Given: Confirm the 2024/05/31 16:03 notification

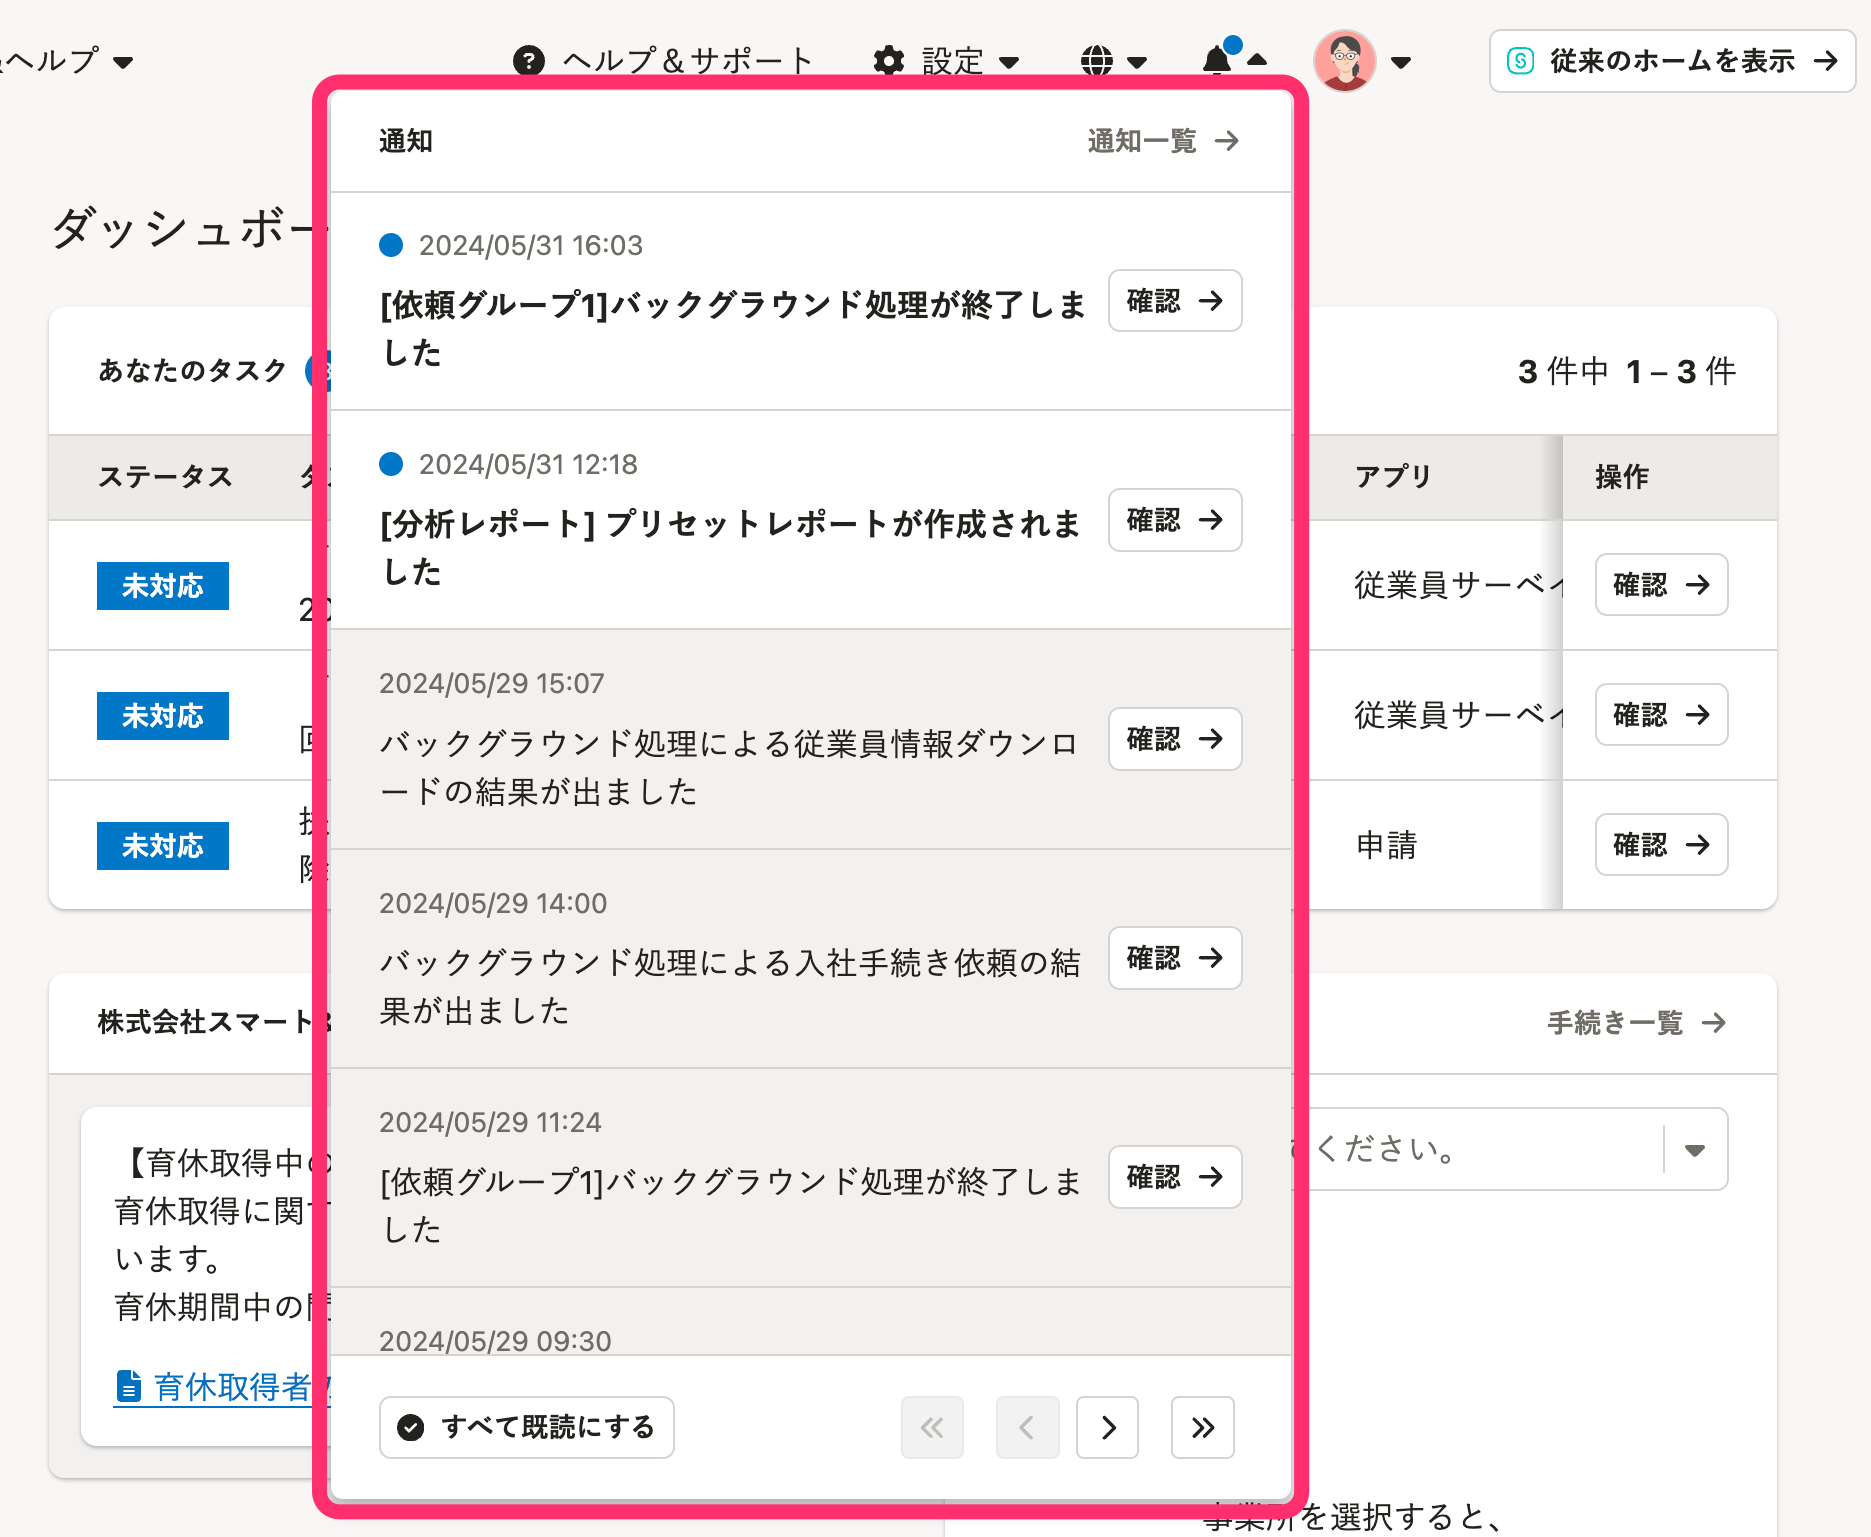Looking at the screenshot, I should tap(1175, 301).
